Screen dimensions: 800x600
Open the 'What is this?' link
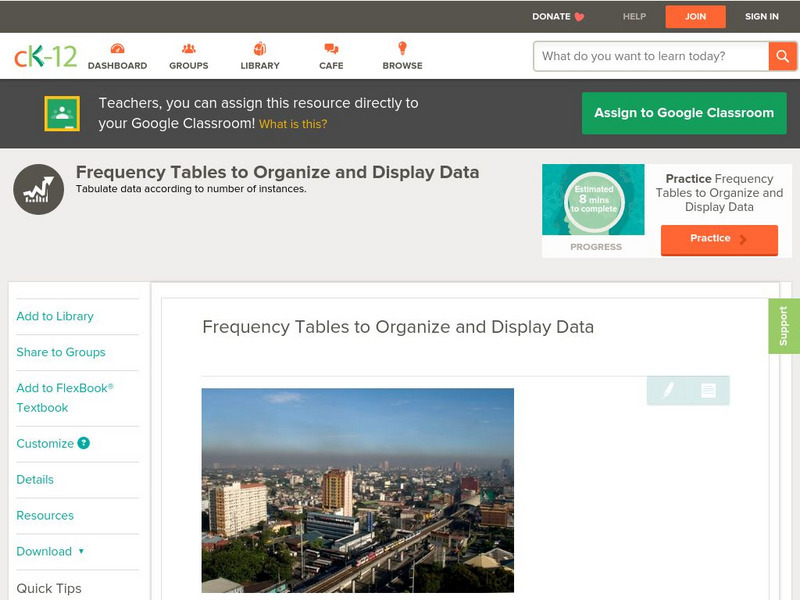(293, 124)
